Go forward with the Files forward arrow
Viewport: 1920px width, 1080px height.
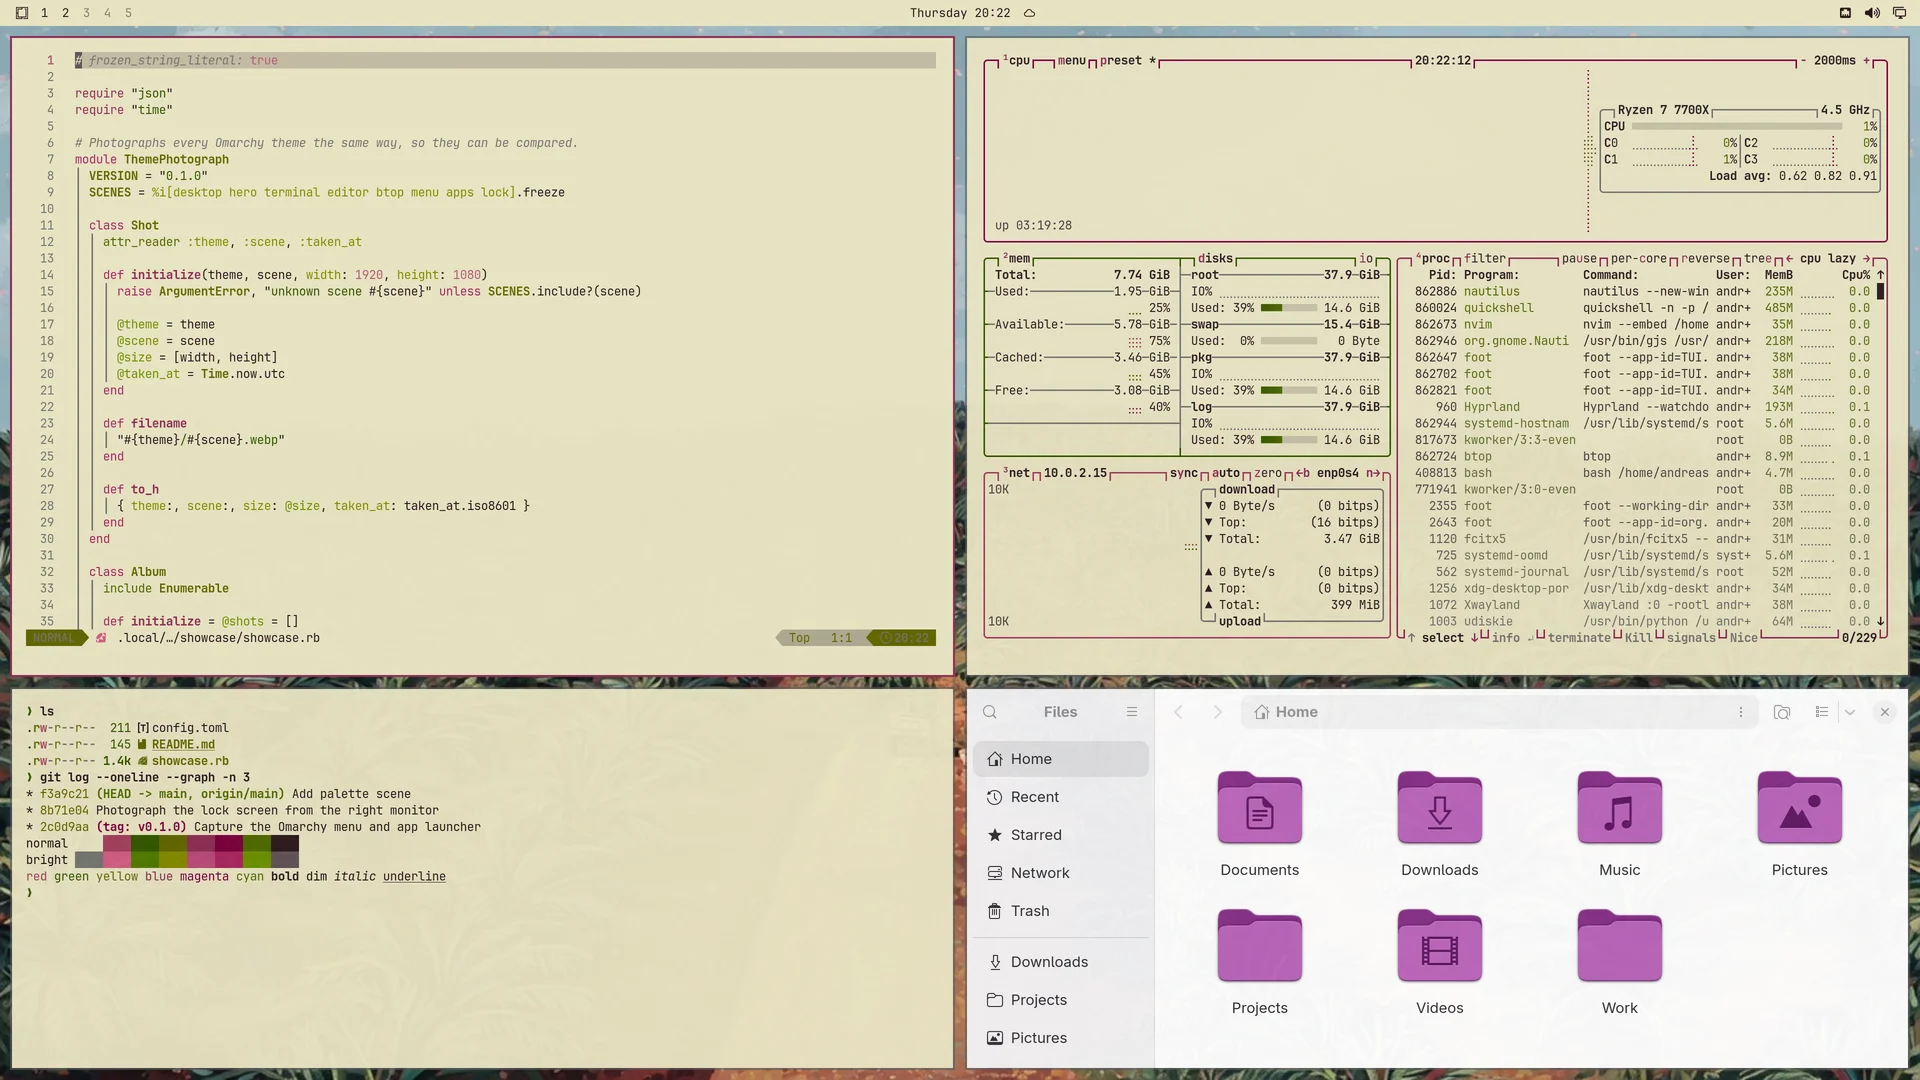[1217, 712]
